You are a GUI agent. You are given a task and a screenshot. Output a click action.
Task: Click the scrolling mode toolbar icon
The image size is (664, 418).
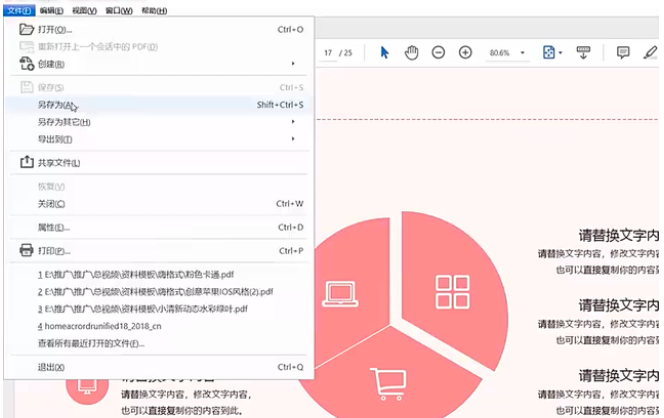pyautogui.click(x=583, y=53)
